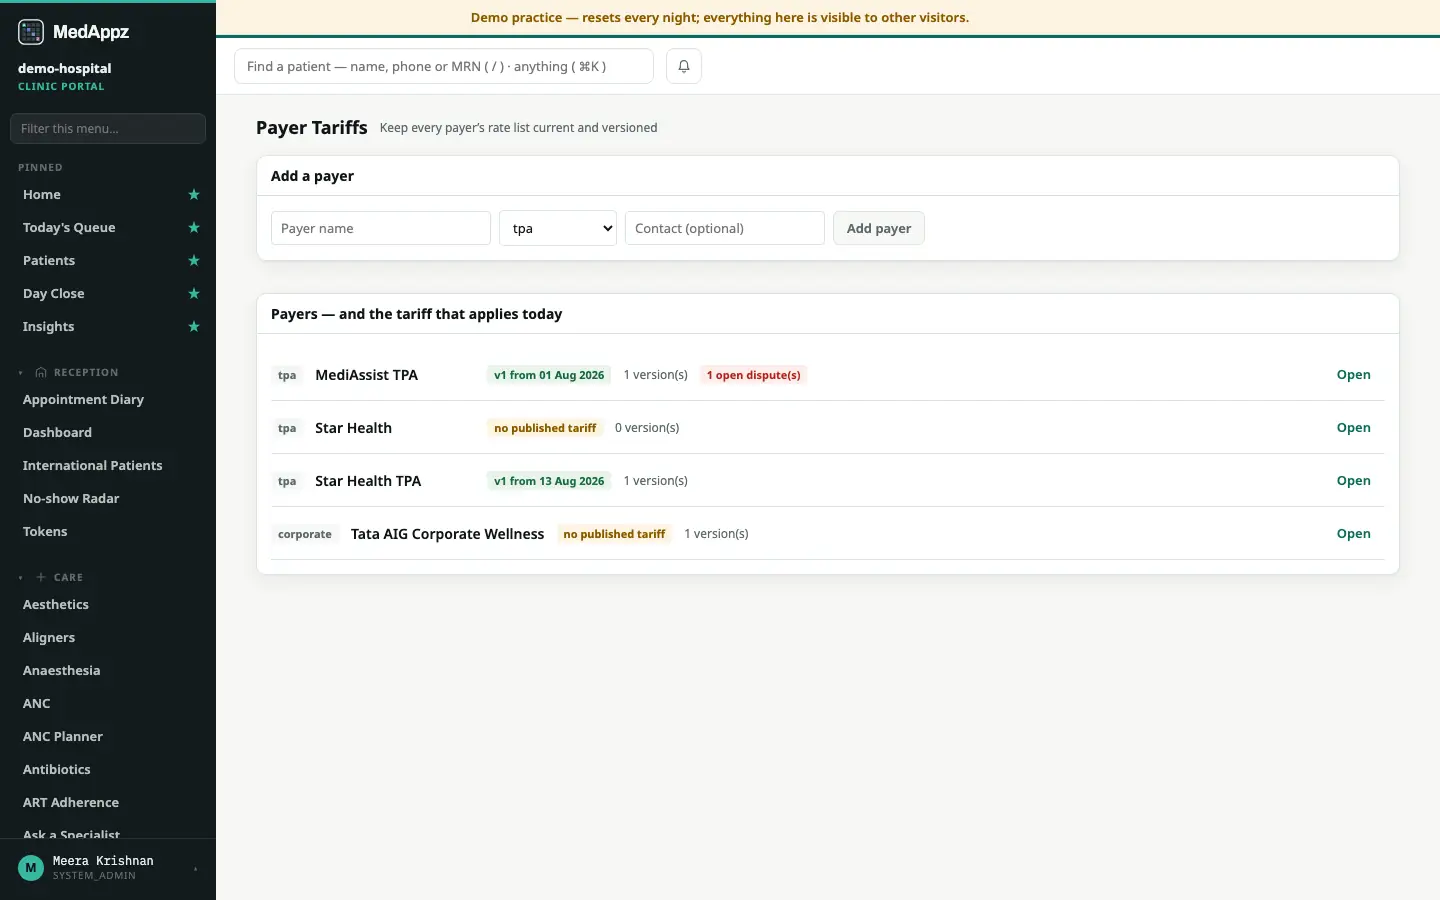Click Meera Krishnan's avatar
The image size is (1440, 900).
pyautogui.click(x=31, y=868)
